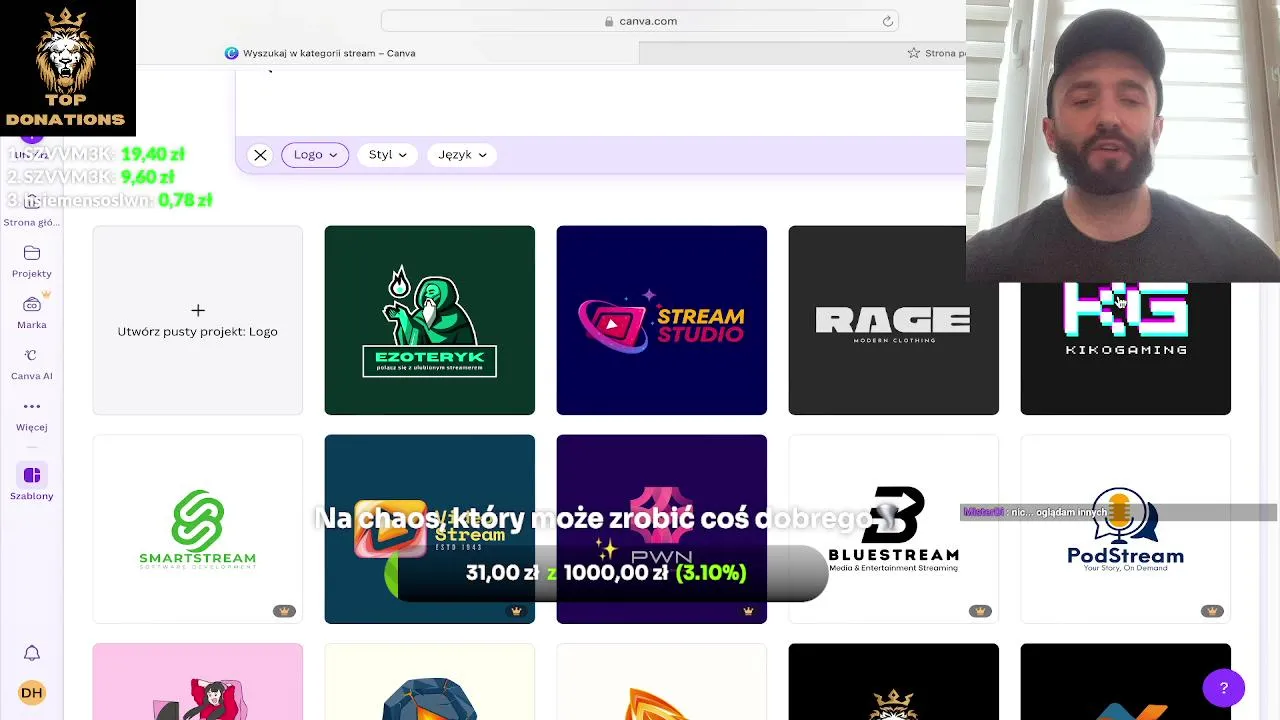Click crown badge on BlueStream template
This screenshot has height=720, width=1280.
pyautogui.click(x=980, y=611)
